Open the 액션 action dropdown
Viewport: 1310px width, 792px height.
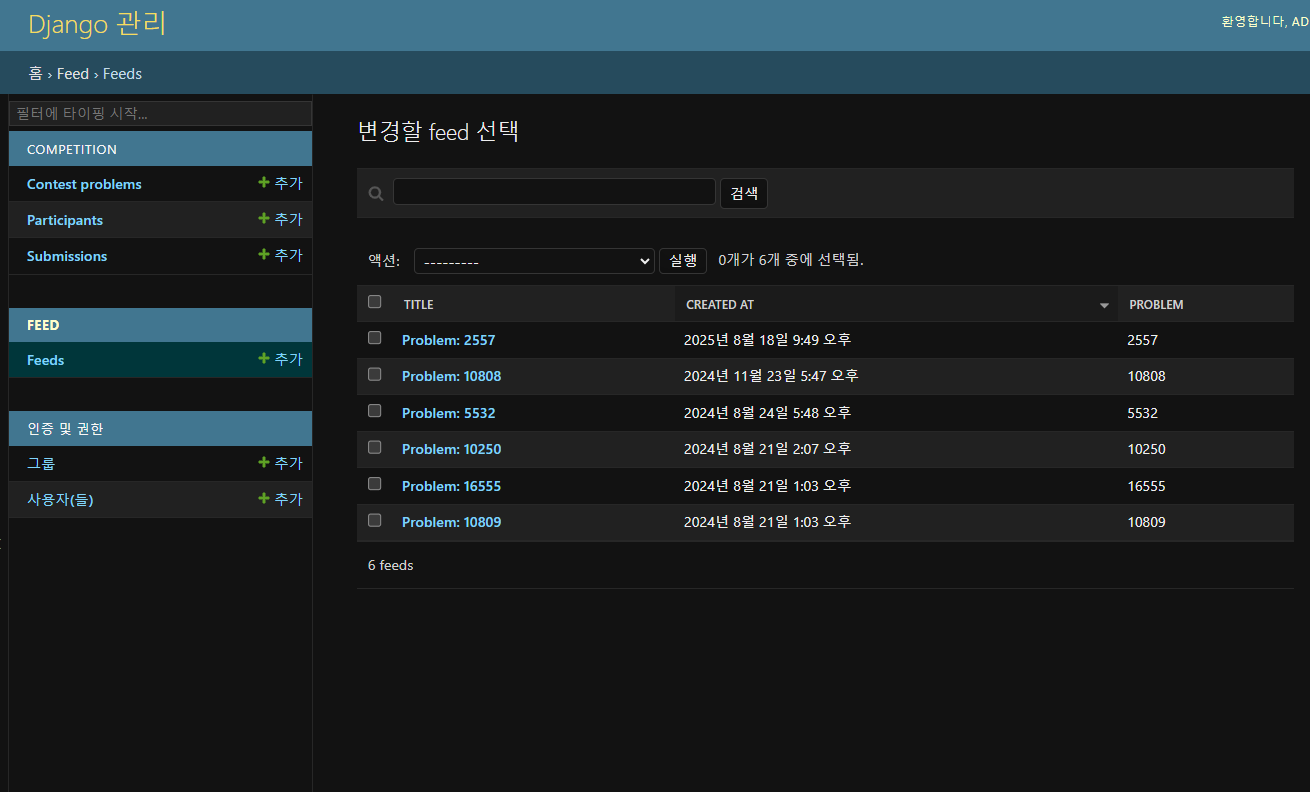[x=534, y=261]
